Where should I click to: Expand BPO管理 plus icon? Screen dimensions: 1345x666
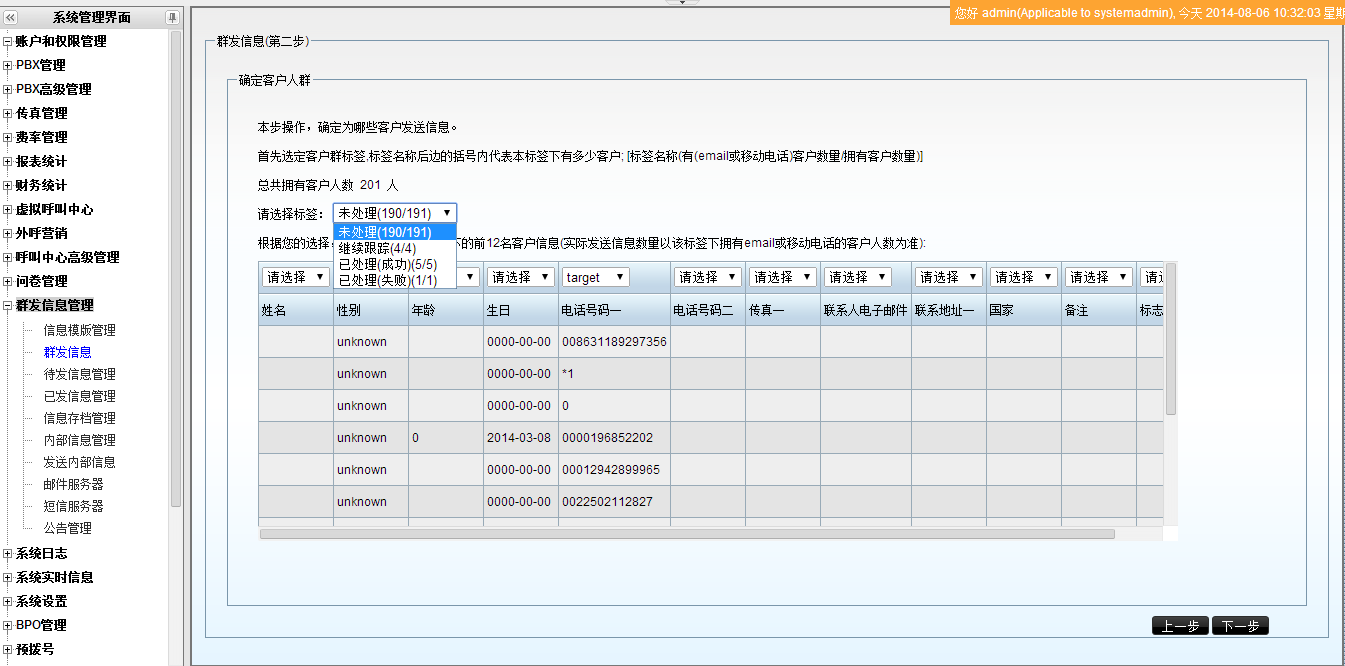(x=8, y=626)
